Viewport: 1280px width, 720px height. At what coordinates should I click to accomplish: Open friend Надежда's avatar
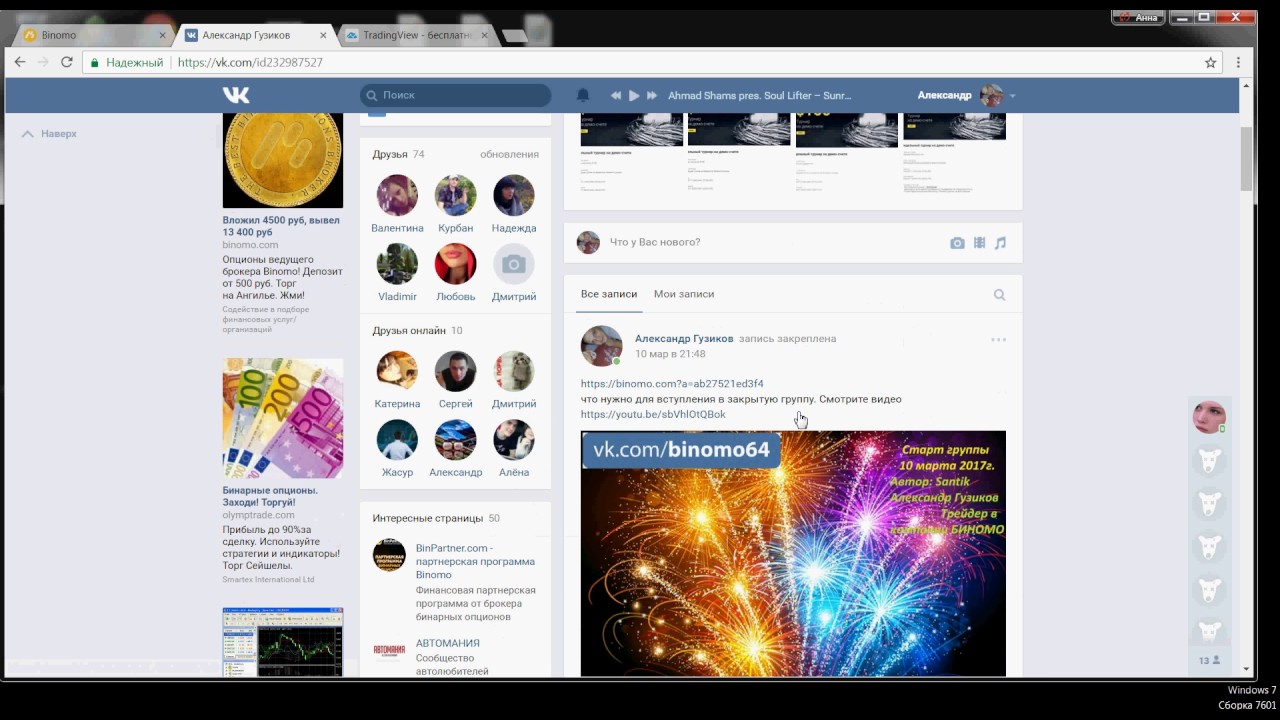[x=514, y=195]
